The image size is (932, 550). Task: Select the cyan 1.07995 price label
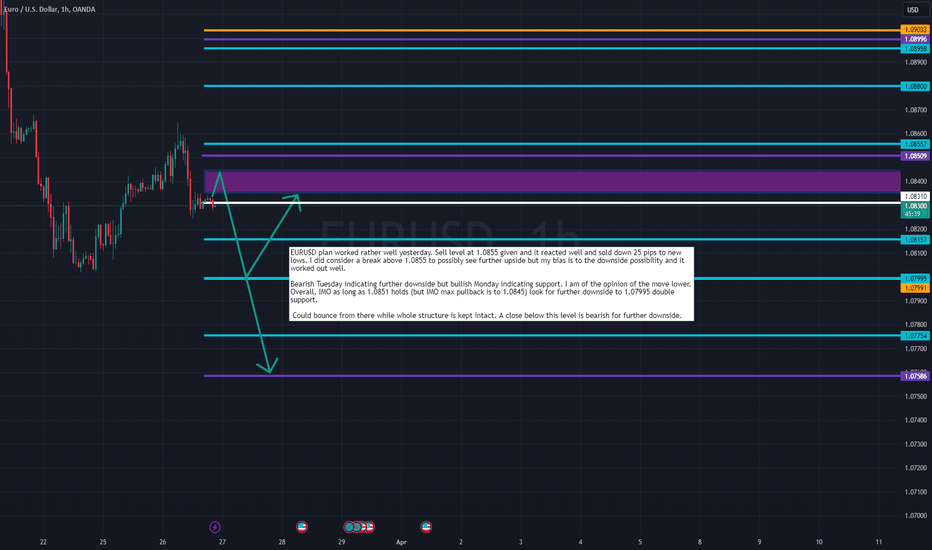coord(915,278)
